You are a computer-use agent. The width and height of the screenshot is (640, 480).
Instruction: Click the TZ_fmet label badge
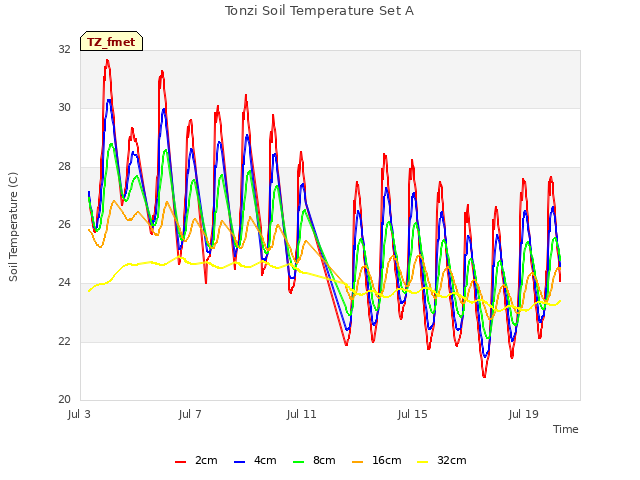(111, 41)
